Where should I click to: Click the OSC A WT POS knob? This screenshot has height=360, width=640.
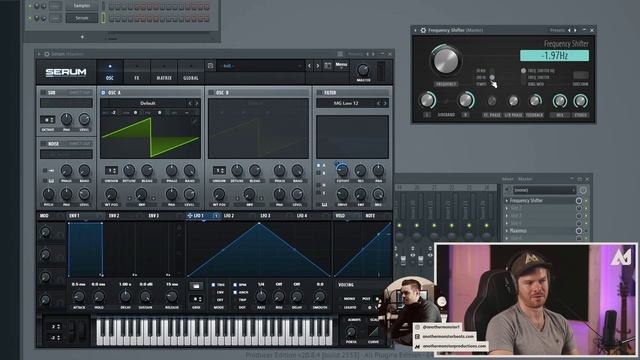(111, 194)
